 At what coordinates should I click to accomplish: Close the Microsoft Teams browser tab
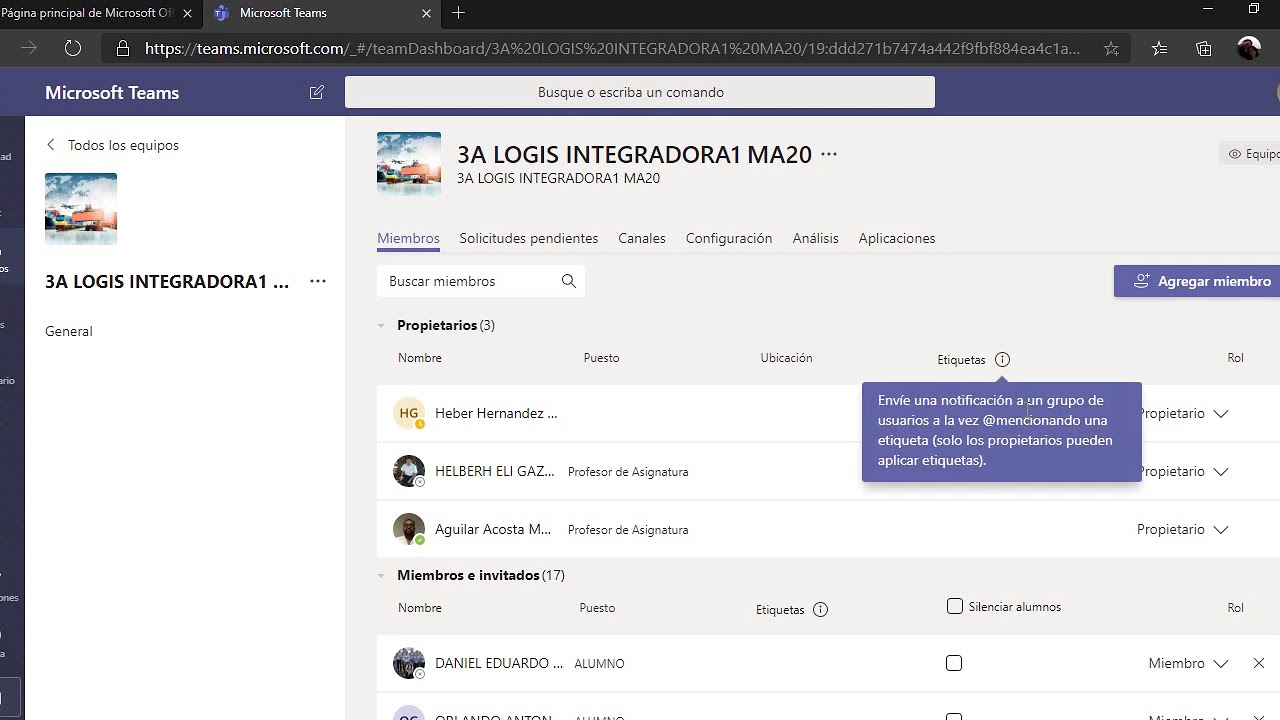pos(427,13)
